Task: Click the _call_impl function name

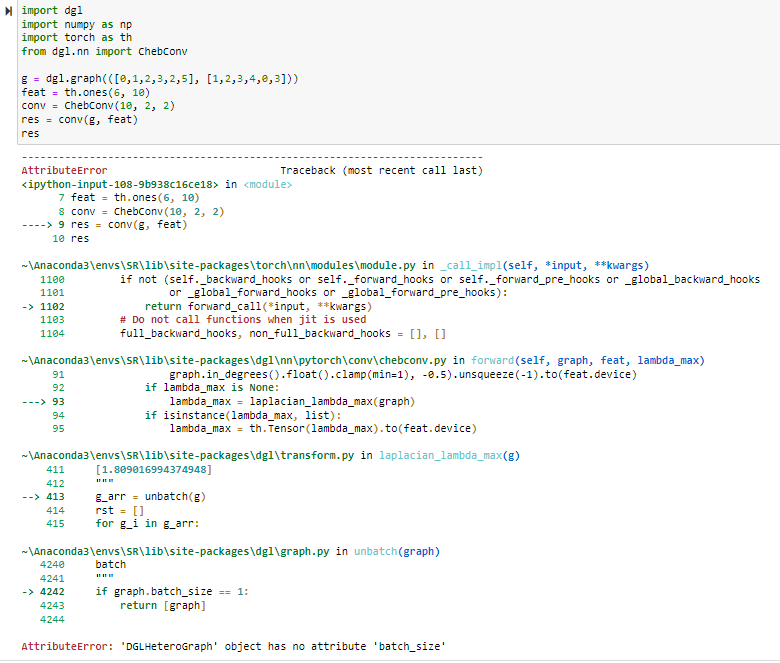Action: (x=471, y=266)
